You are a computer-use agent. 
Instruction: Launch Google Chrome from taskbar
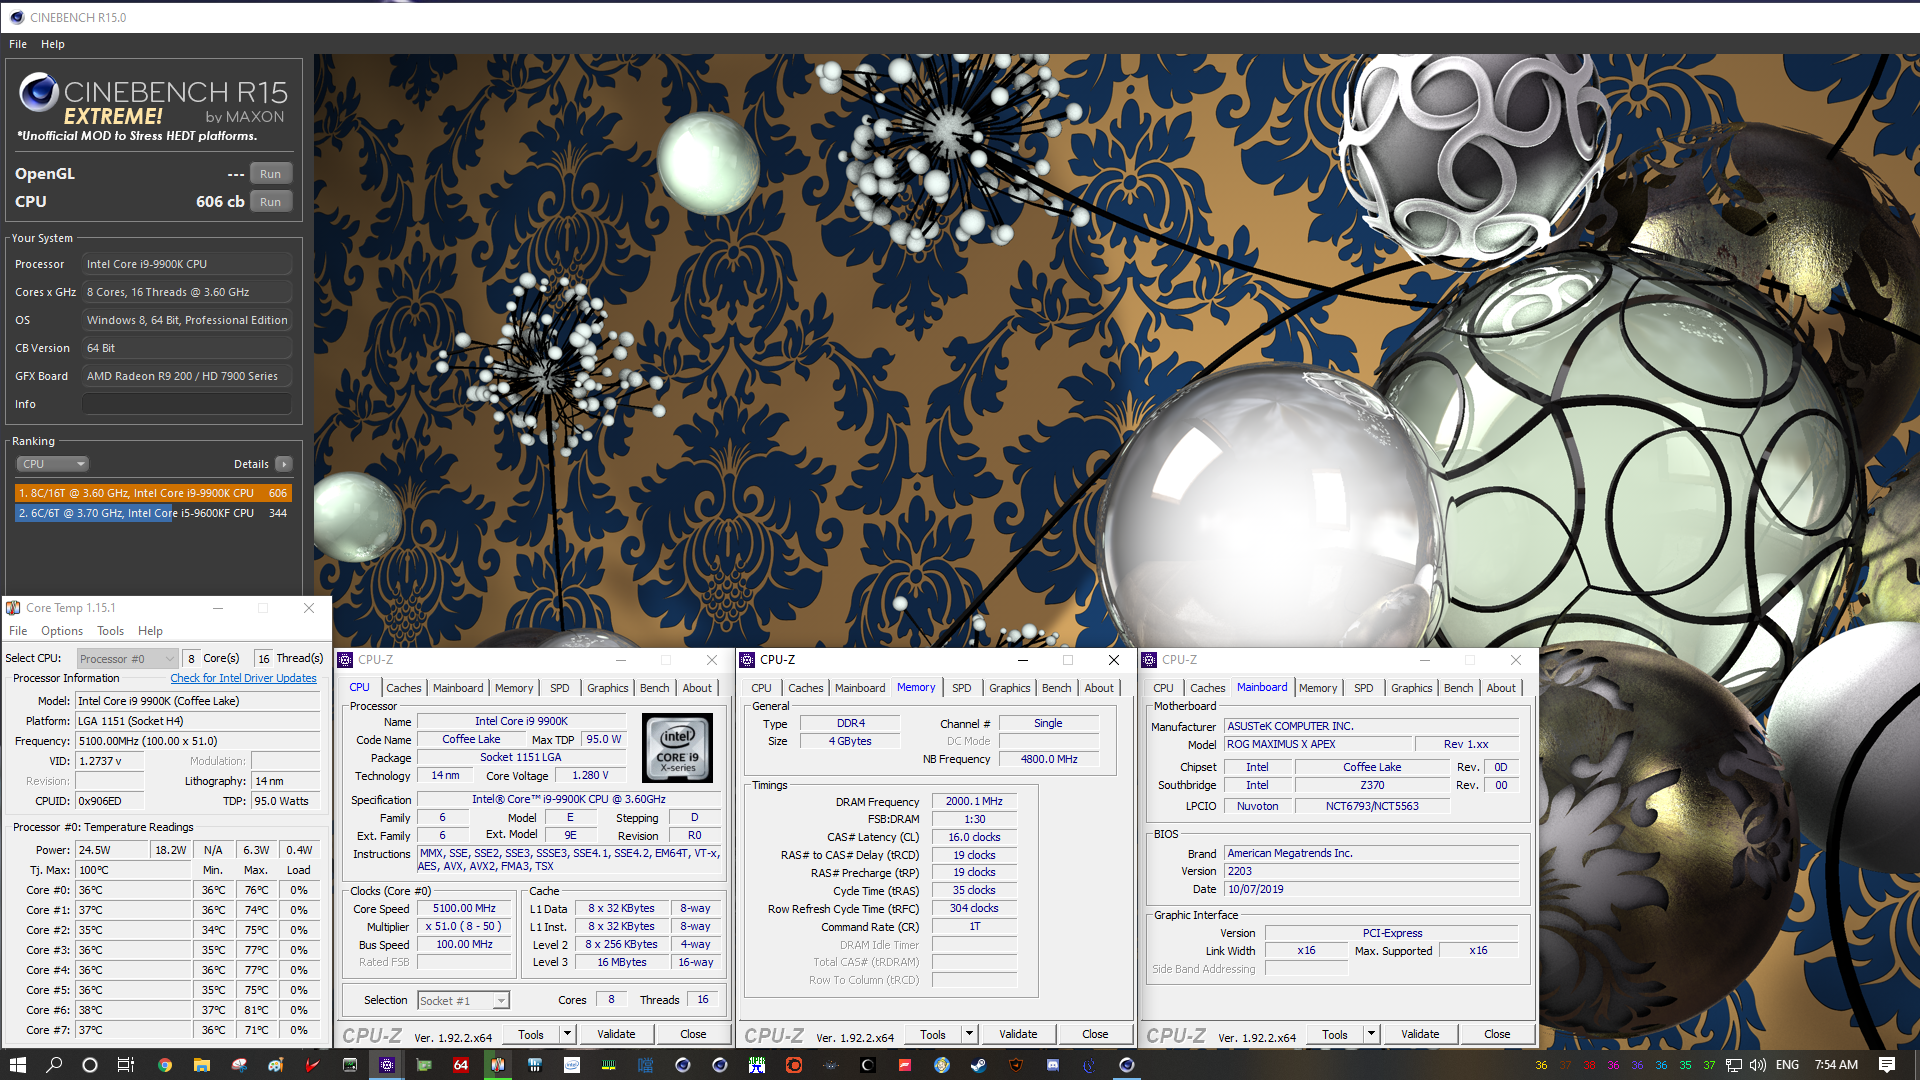tap(164, 1065)
